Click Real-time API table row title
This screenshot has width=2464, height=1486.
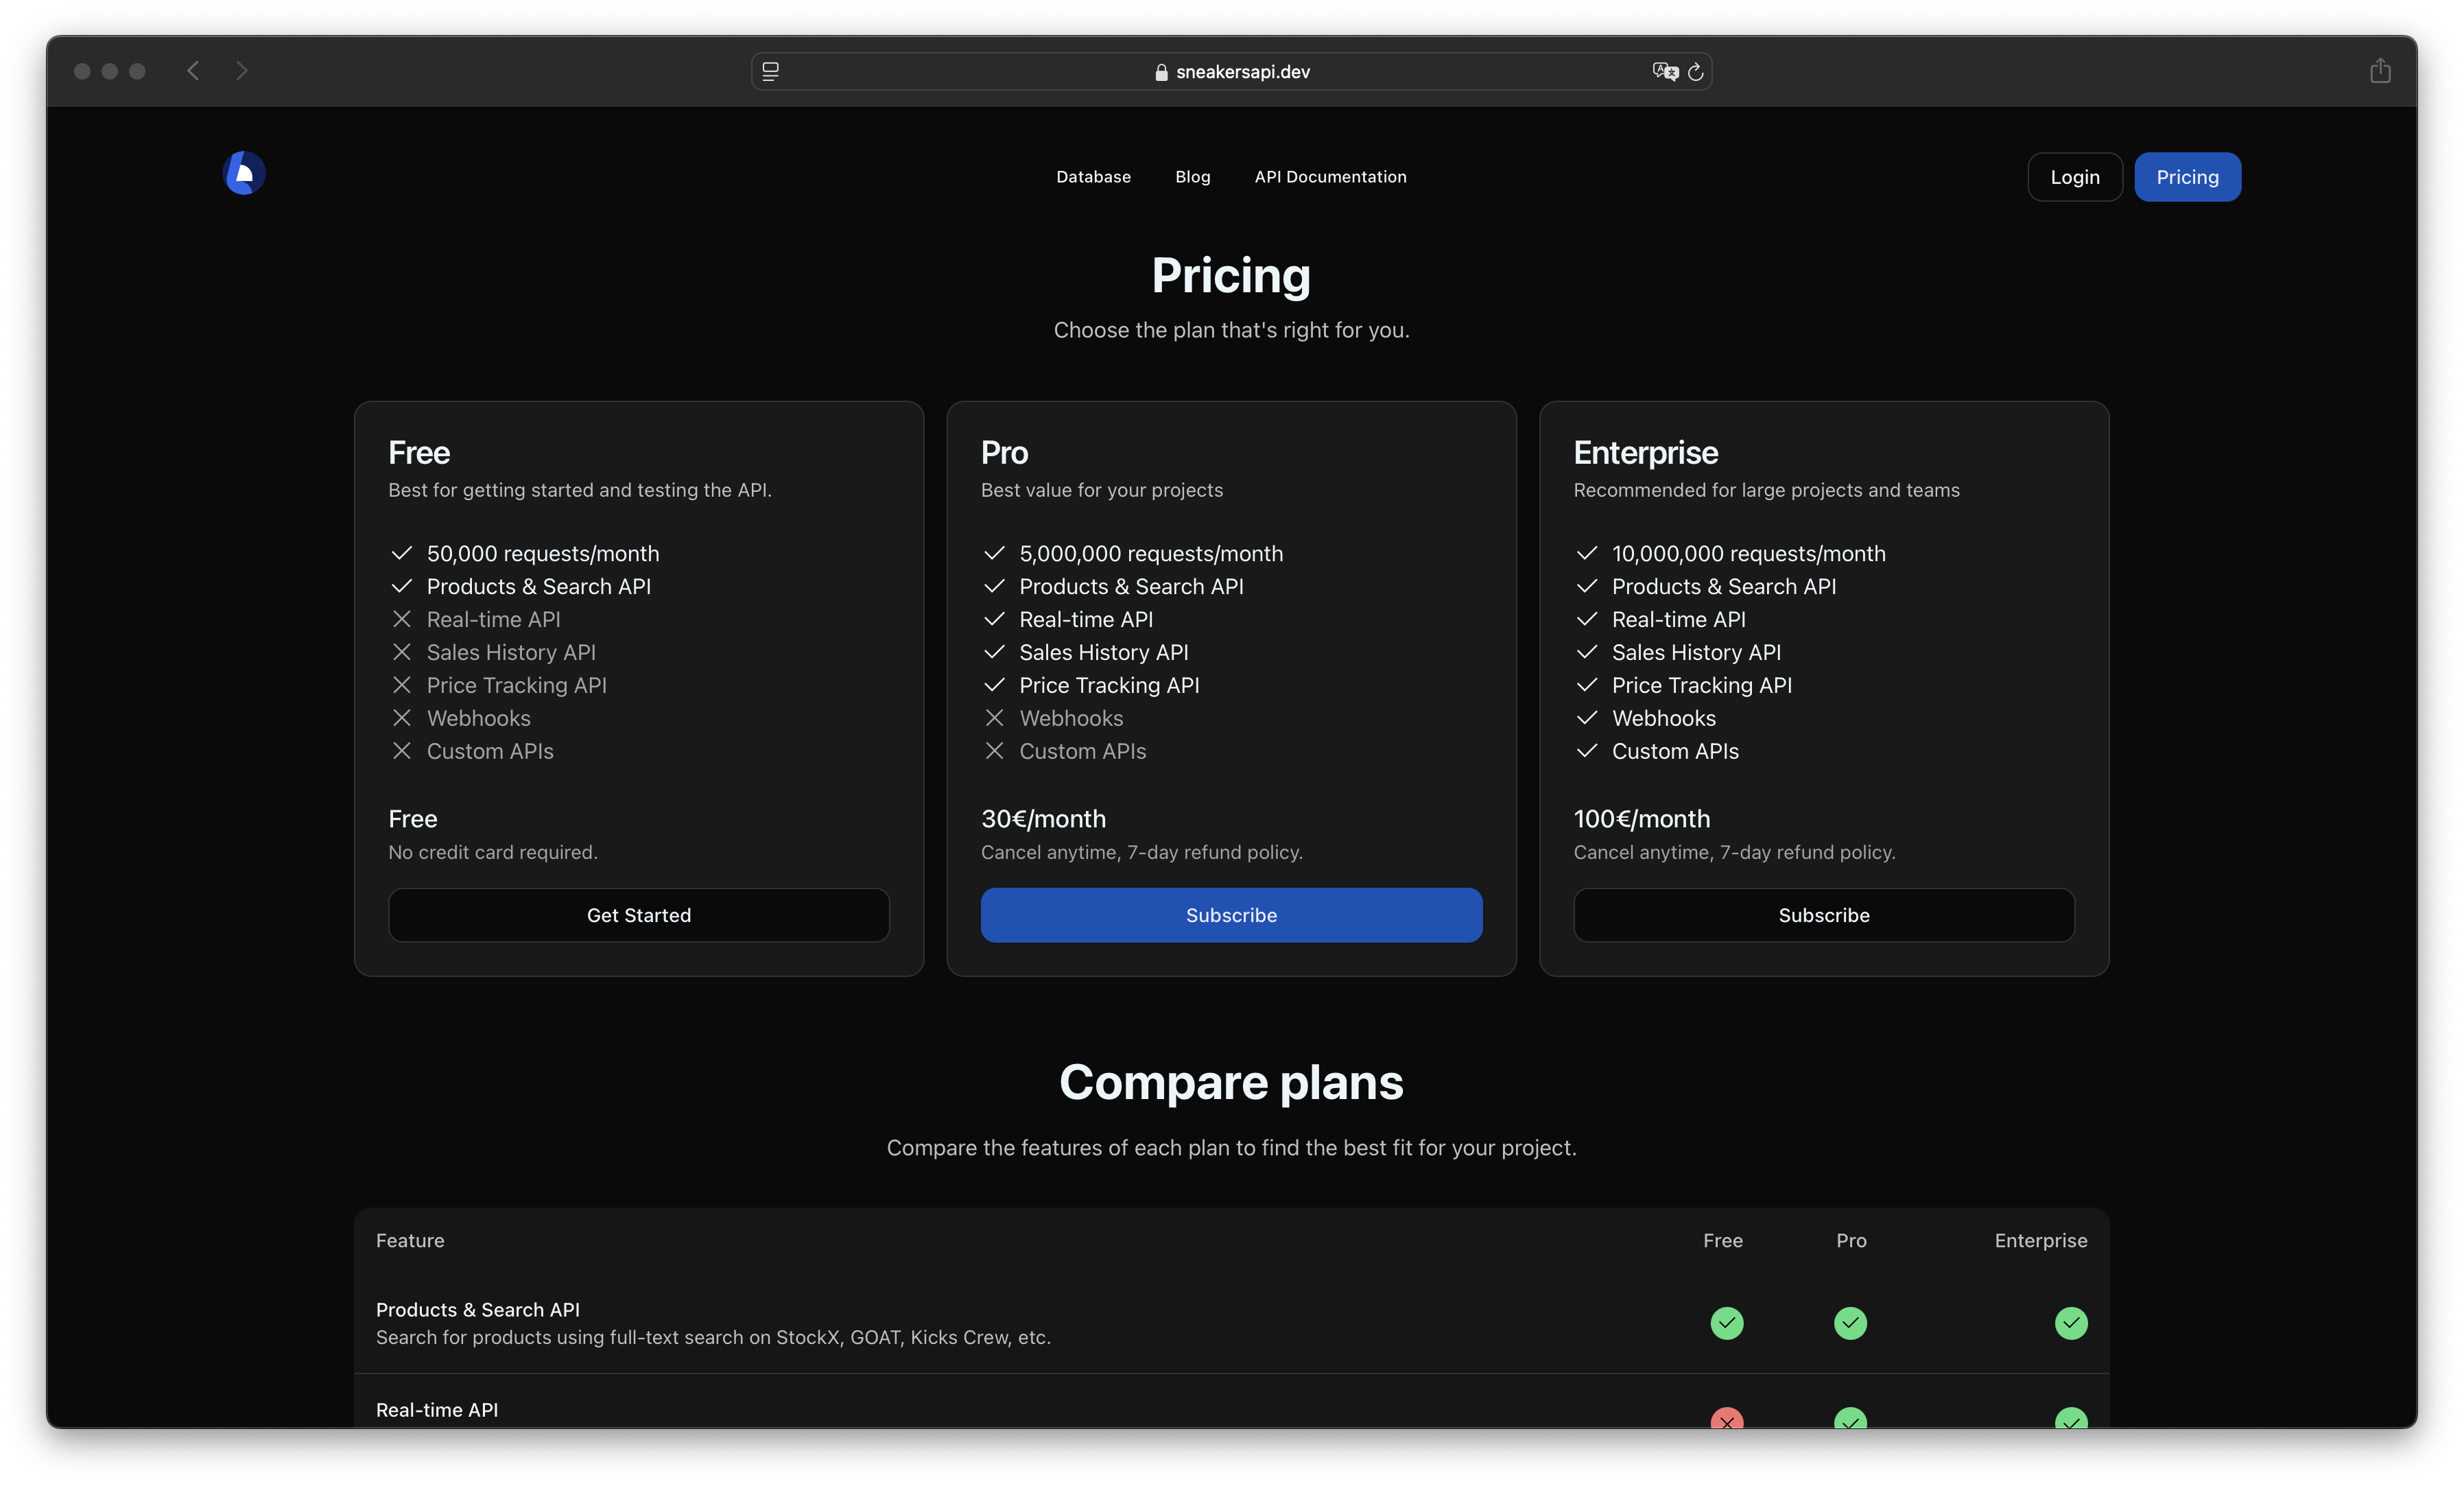coord(437,1409)
